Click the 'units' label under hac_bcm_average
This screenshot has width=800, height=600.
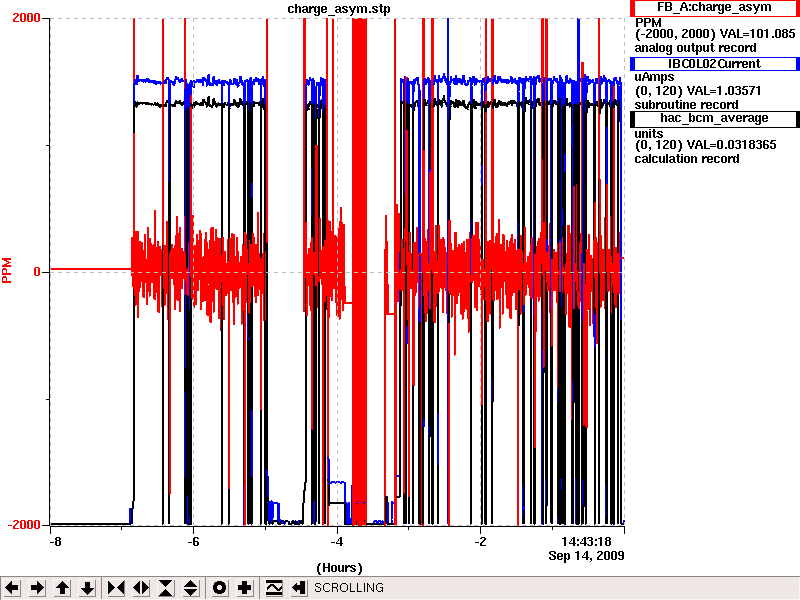point(648,134)
